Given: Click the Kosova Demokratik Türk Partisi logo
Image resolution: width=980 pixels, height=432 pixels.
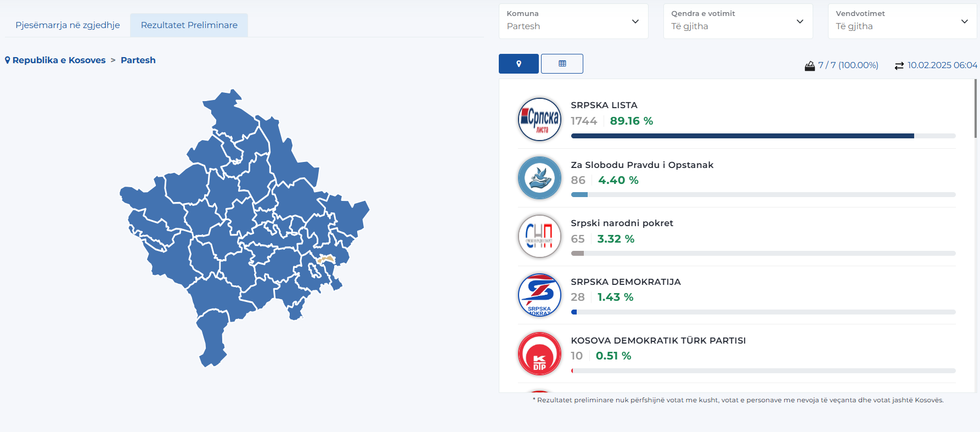Looking at the screenshot, I should click(x=539, y=354).
